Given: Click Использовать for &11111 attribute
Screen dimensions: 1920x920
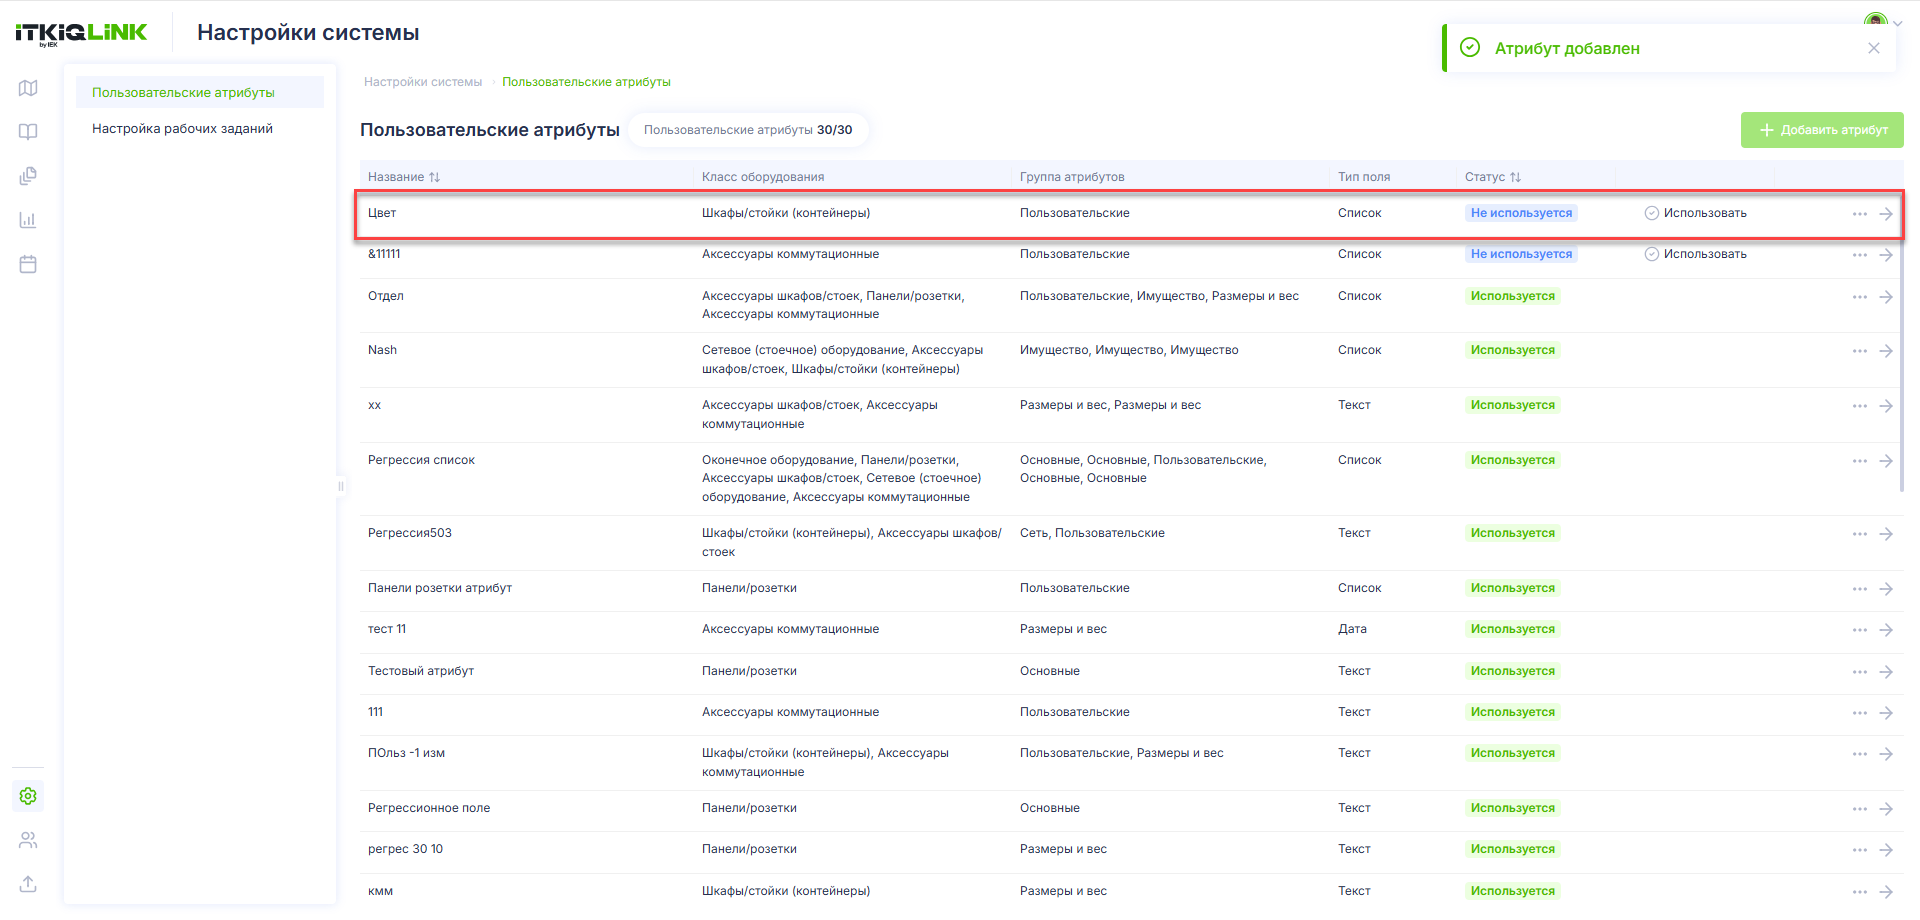Looking at the screenshot, I should (1695, 254).
